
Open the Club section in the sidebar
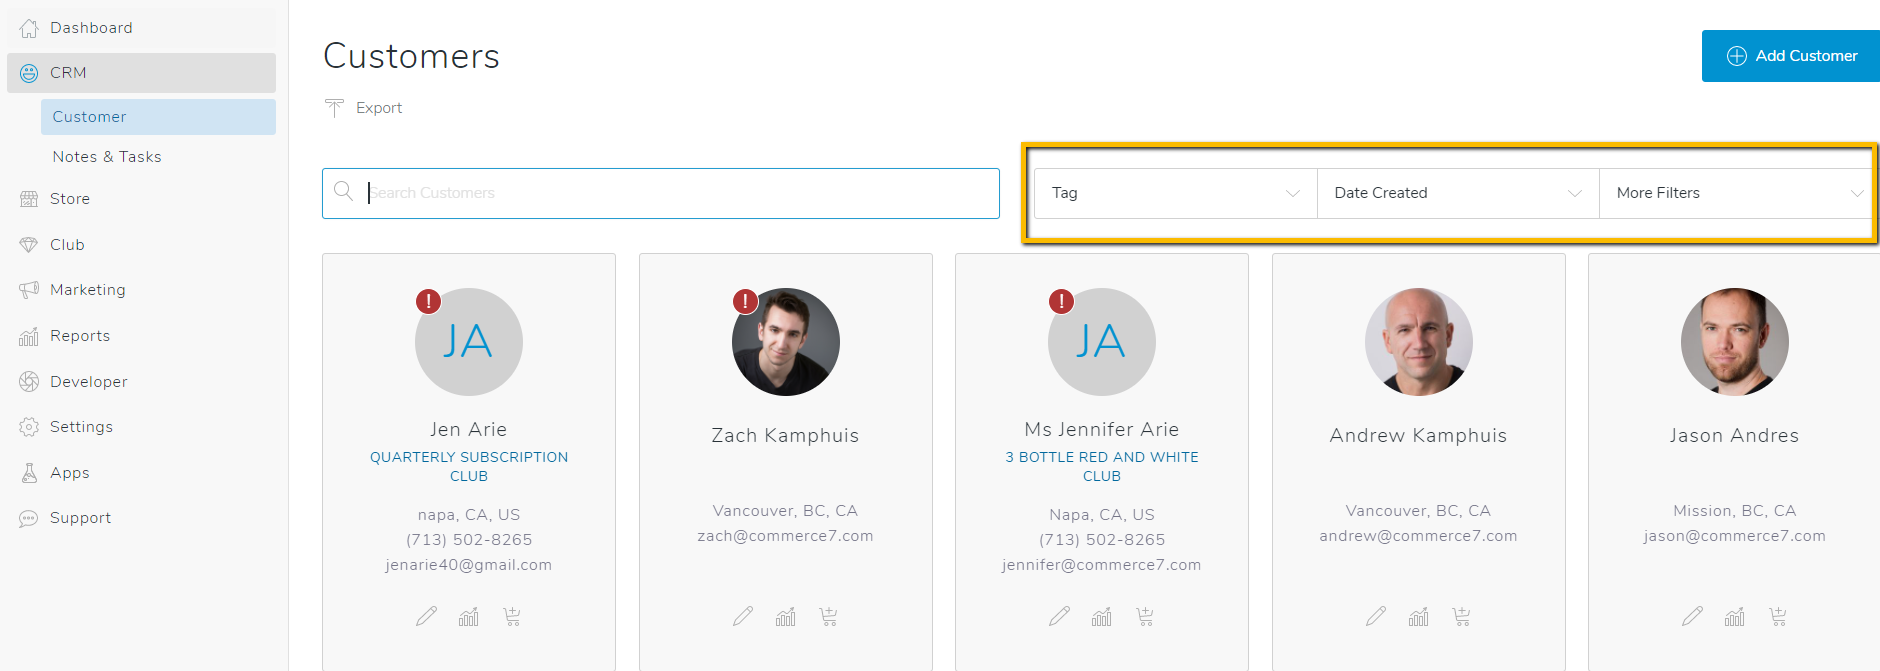coord(67,245)
